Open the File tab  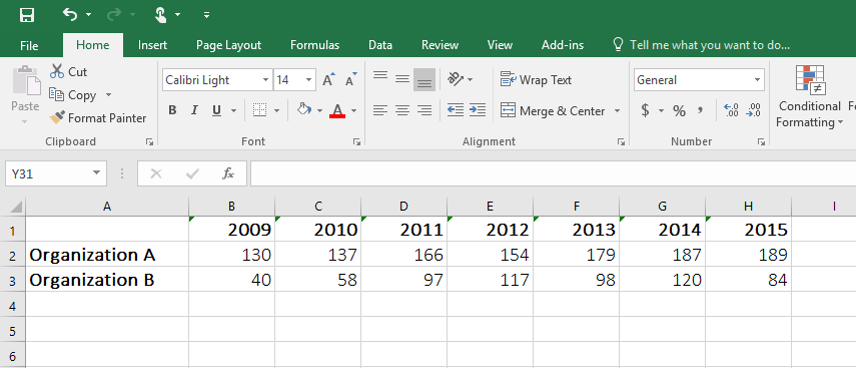(x=29, y=45)
